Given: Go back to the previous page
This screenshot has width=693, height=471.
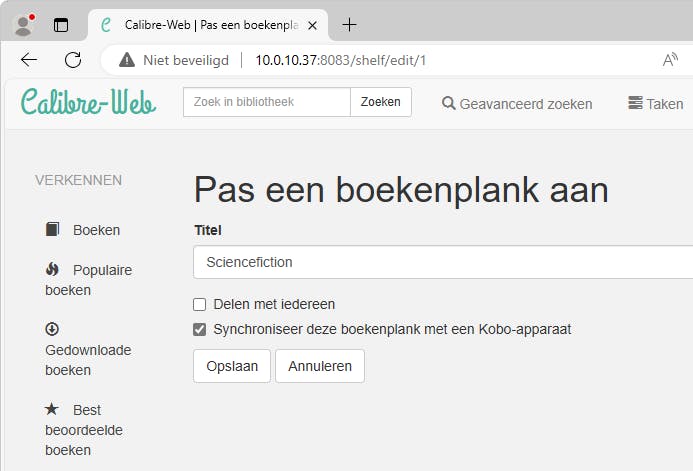Looking at the screenshot, I should click(x=29, y=60).
